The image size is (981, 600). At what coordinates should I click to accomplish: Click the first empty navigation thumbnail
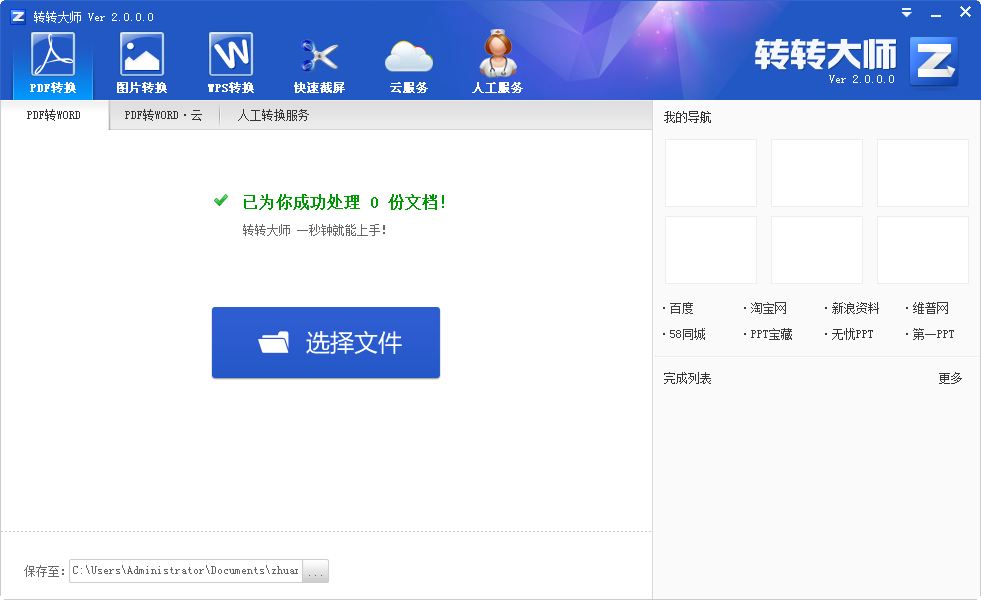coord(710,172)
